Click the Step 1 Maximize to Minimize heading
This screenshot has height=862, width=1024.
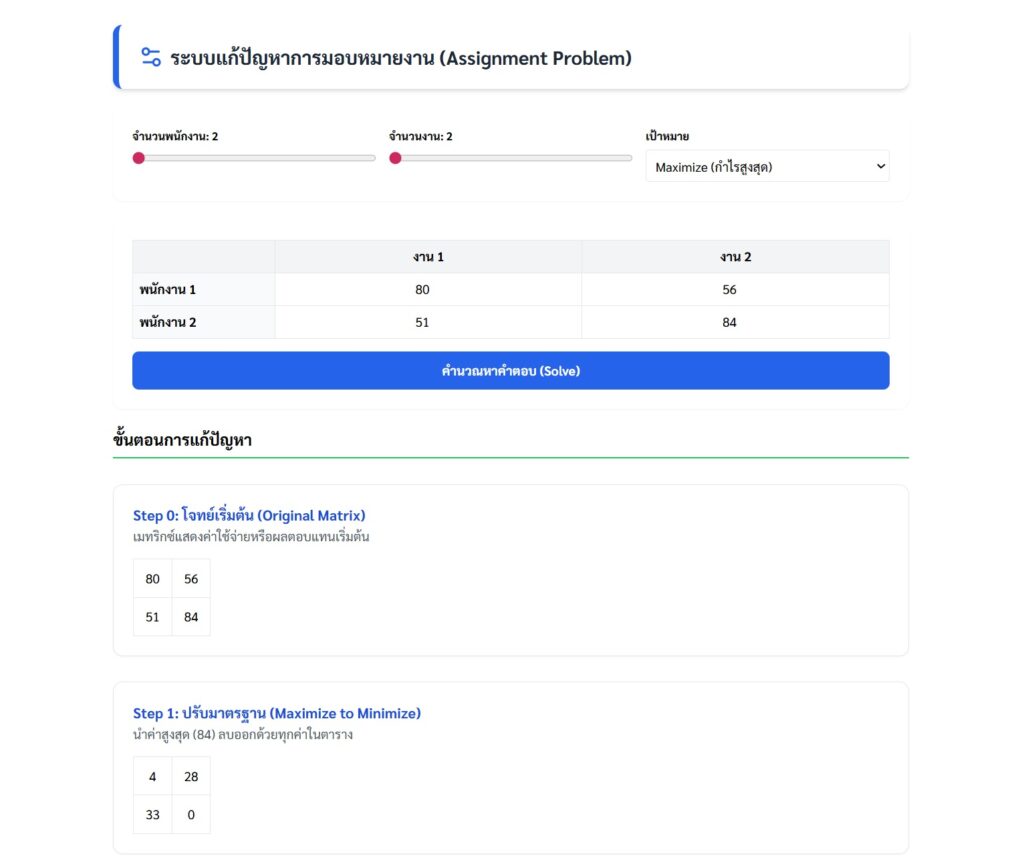pyautogui.click(x=277, y=713)
